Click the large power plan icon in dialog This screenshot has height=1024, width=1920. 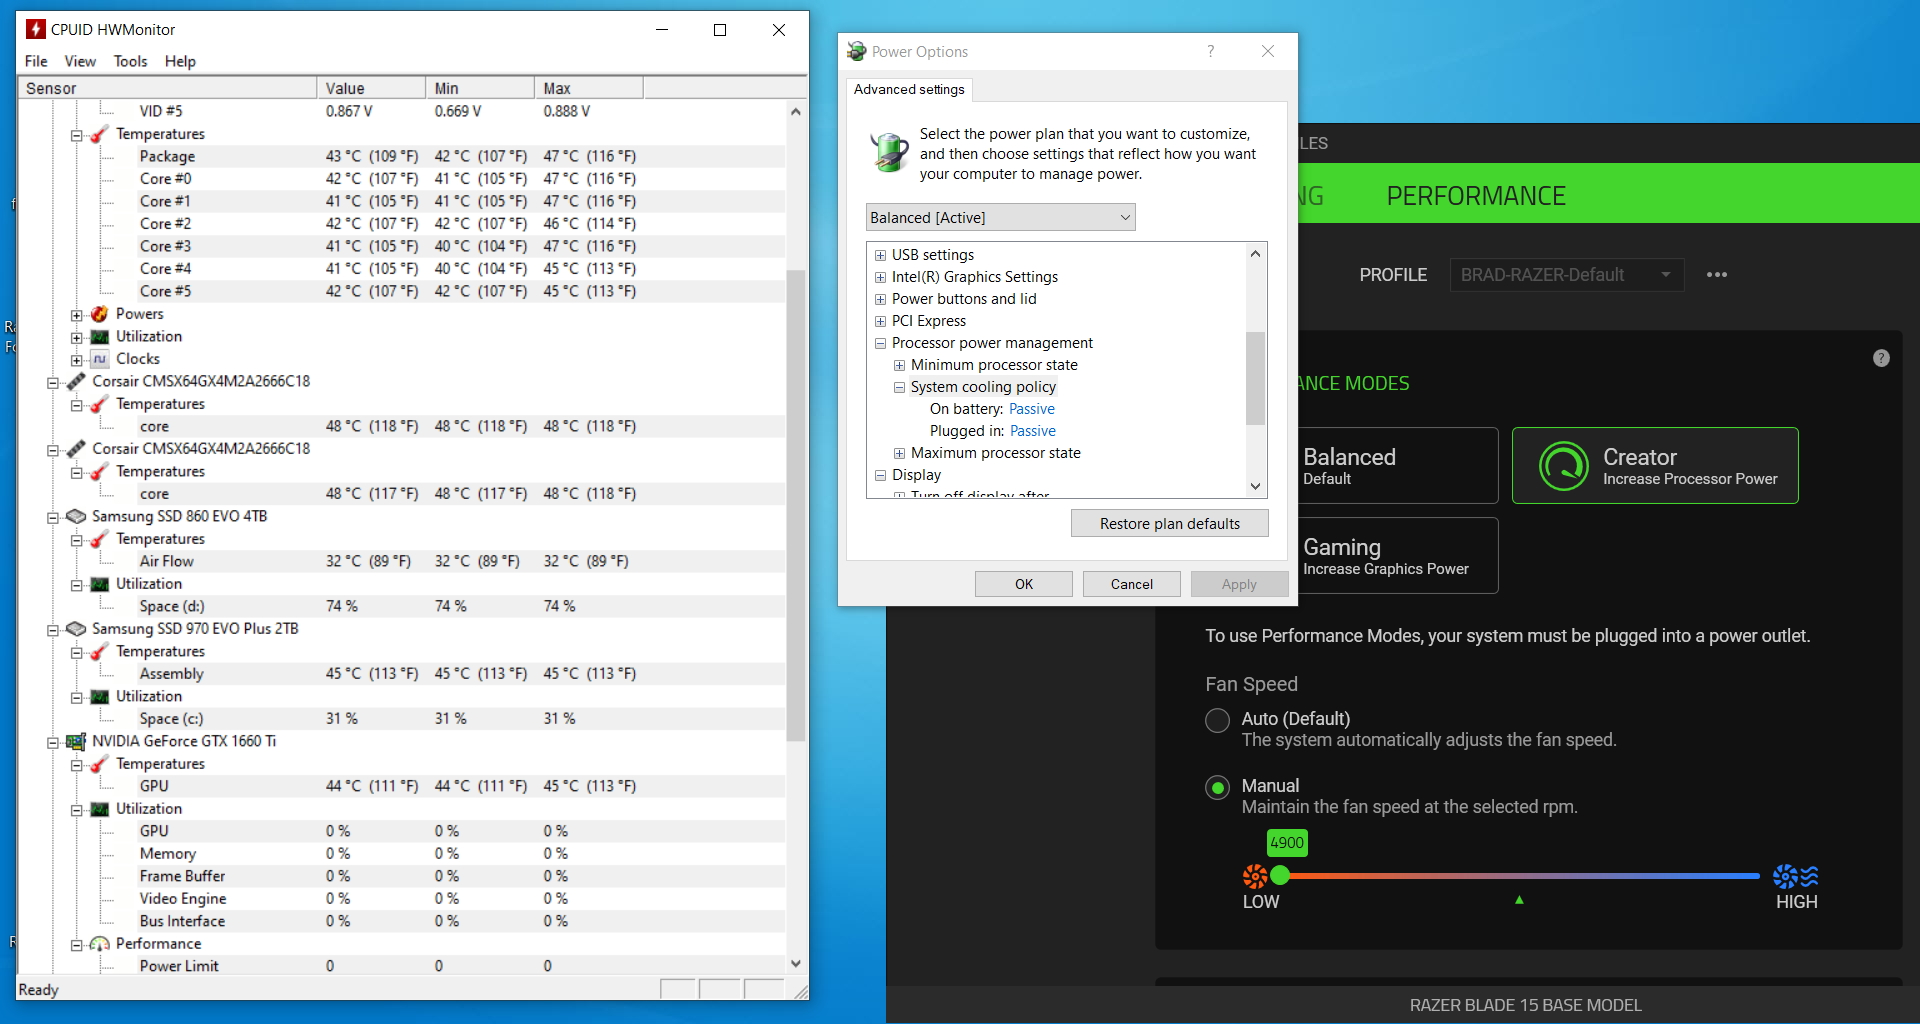coord(888,152)
